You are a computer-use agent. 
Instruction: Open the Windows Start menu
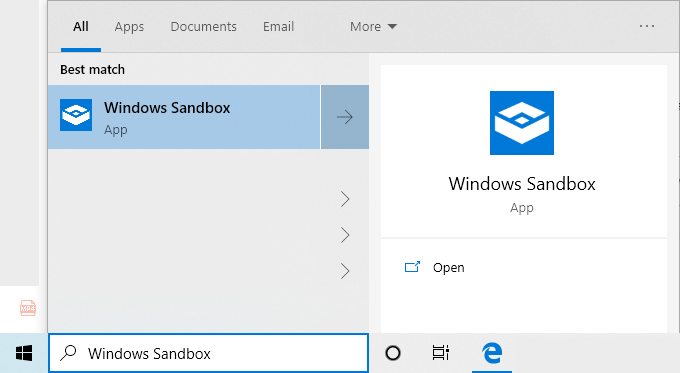pyautogui.click(x=24, y=353)
